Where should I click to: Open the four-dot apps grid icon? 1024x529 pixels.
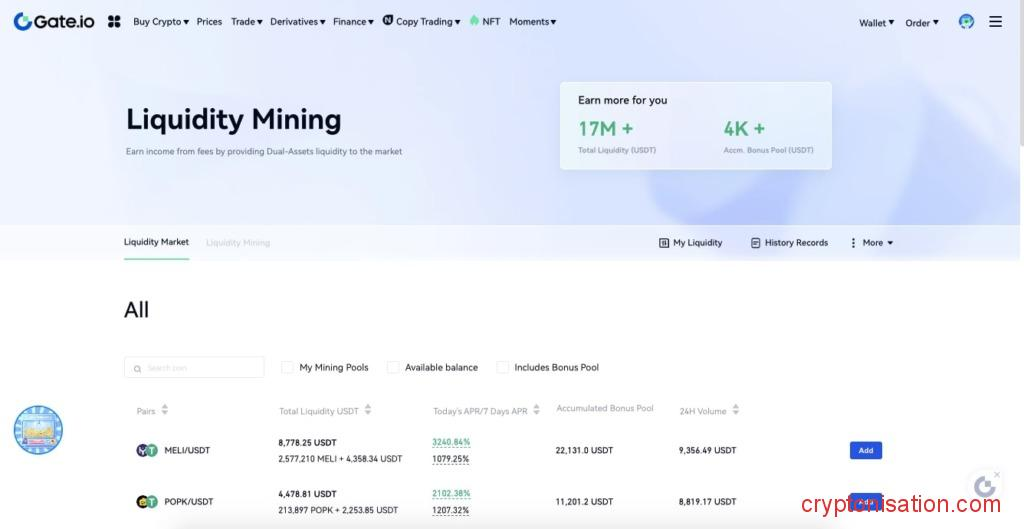tap(114, 22)
